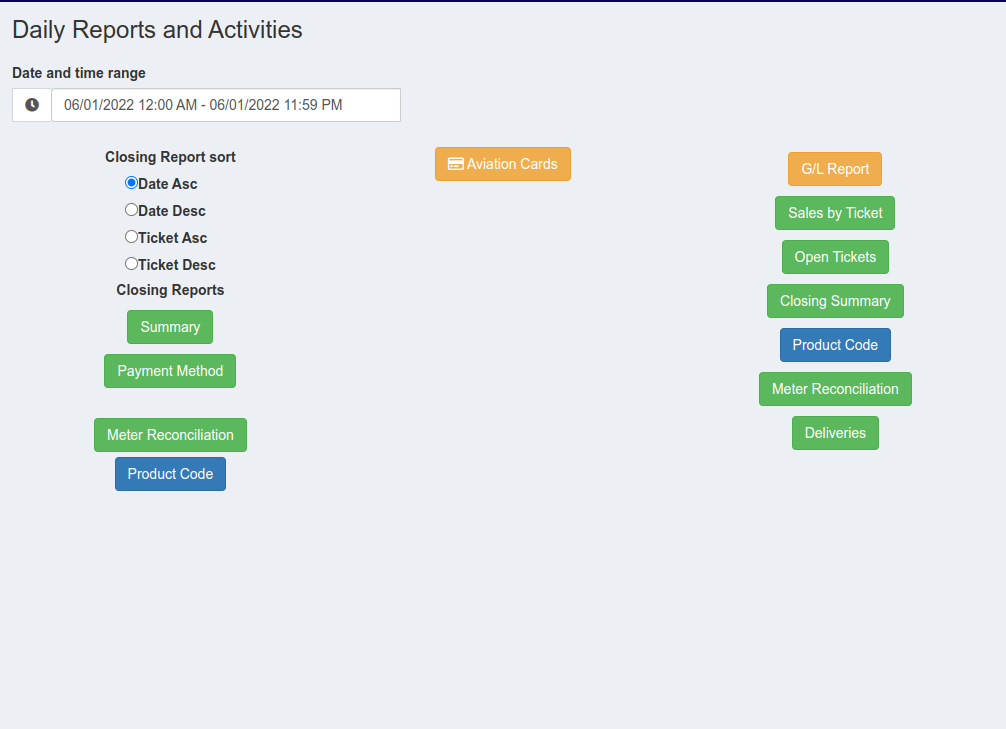Image resolution: width=1006 pixels, height=729 pixels.
Task: Click the 'Date and time range' label
Action: click(x=79, y=73)
